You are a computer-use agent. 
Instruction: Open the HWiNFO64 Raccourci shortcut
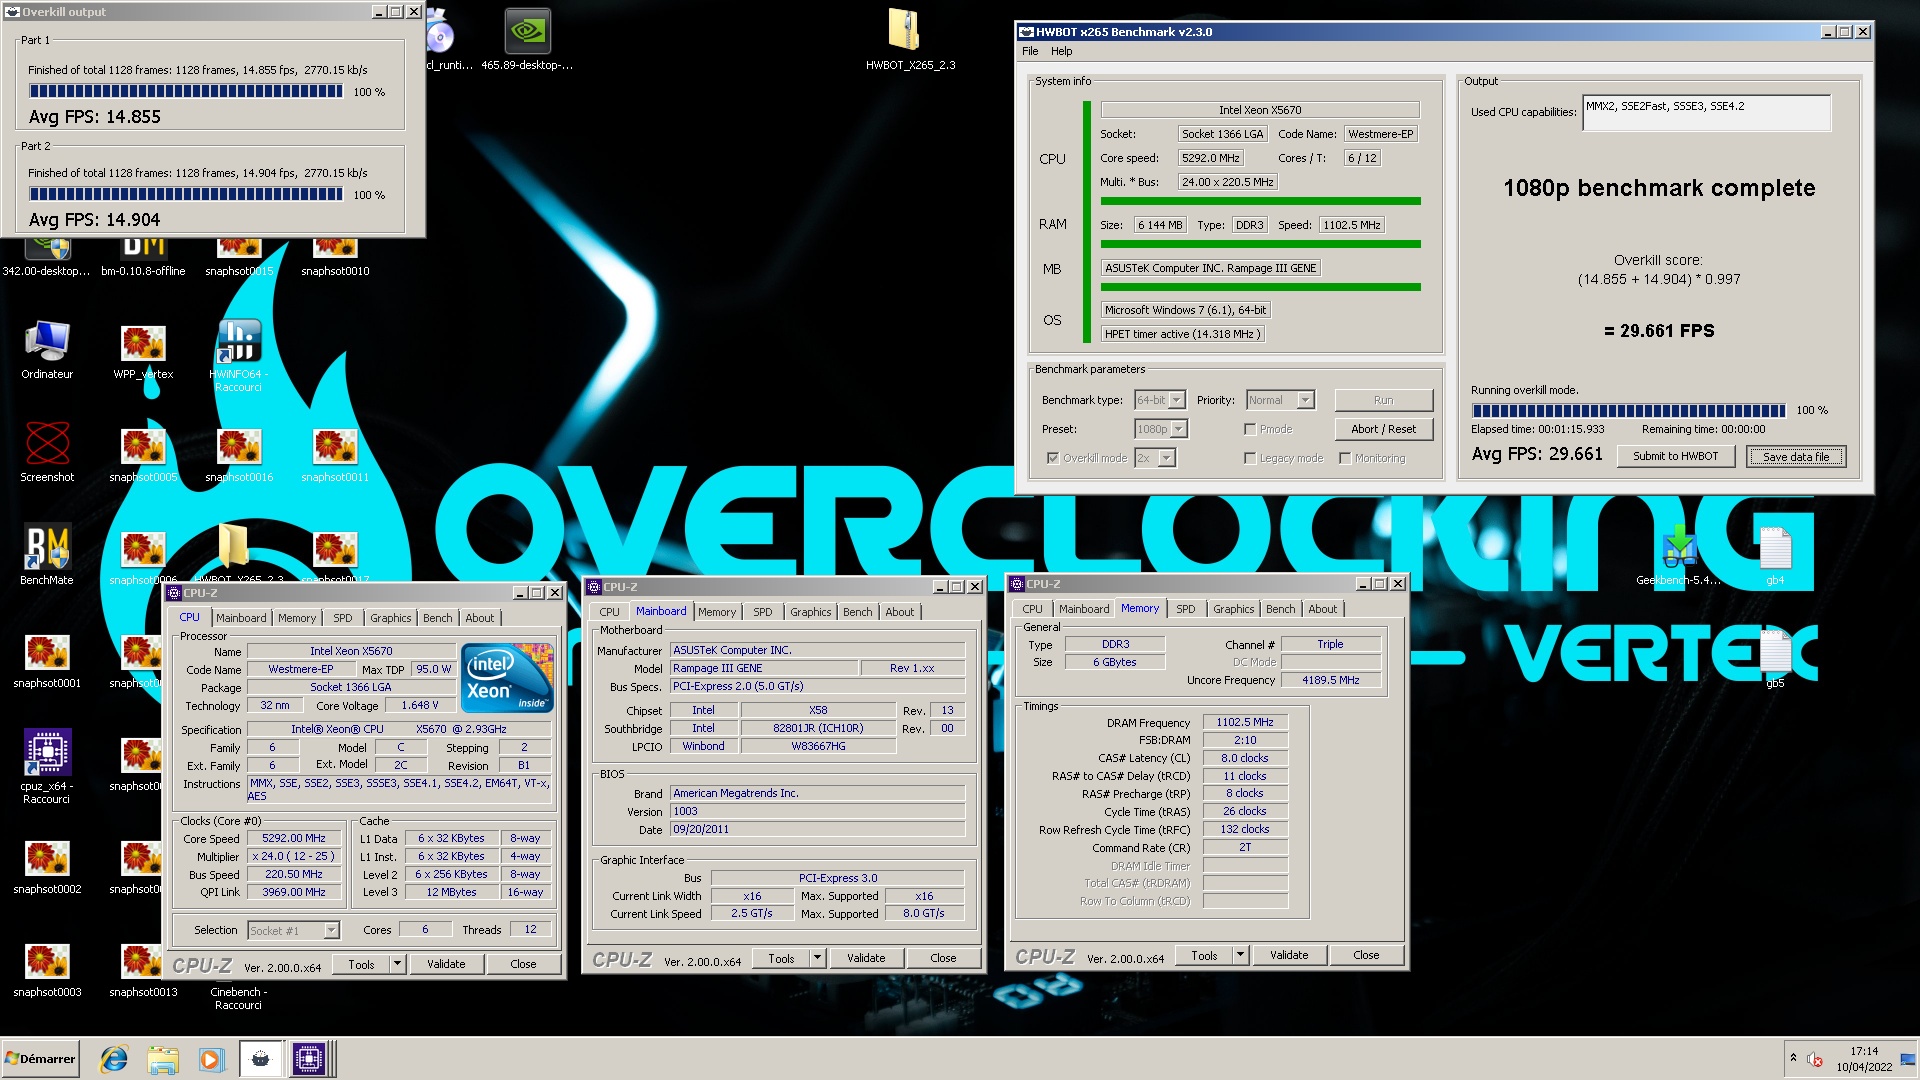click(238, 355)
